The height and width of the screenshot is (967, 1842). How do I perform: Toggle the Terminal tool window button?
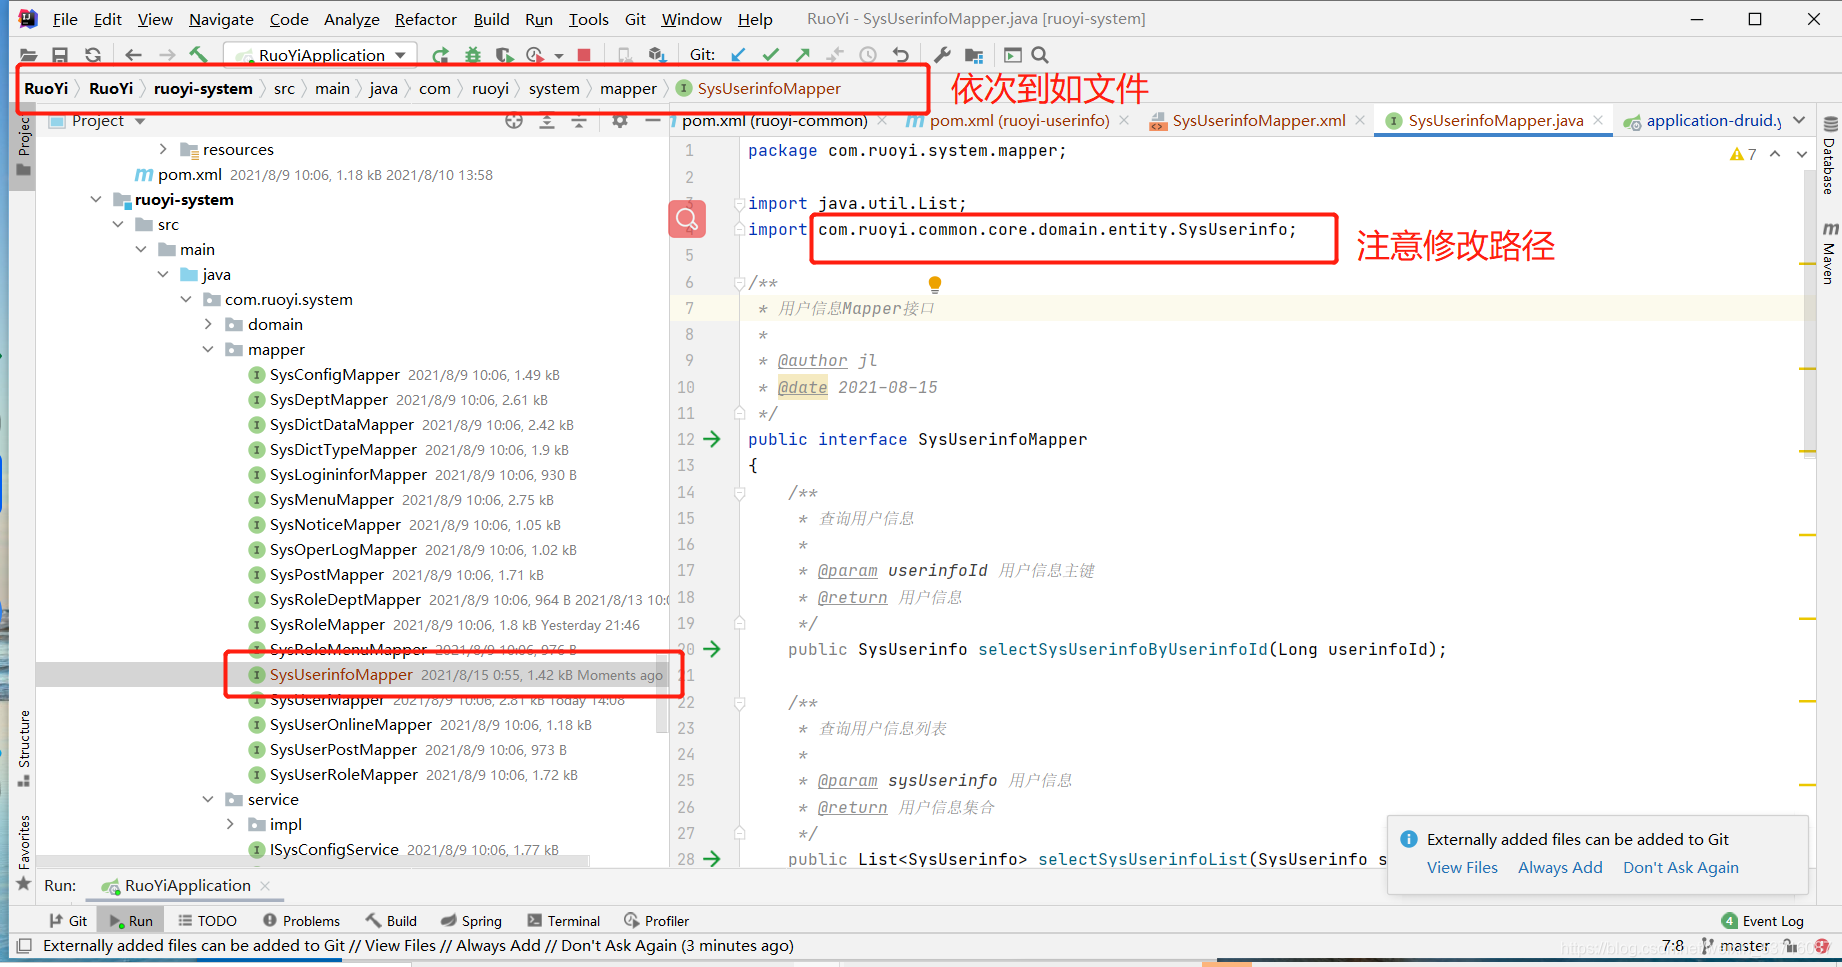tap(564, 921)
